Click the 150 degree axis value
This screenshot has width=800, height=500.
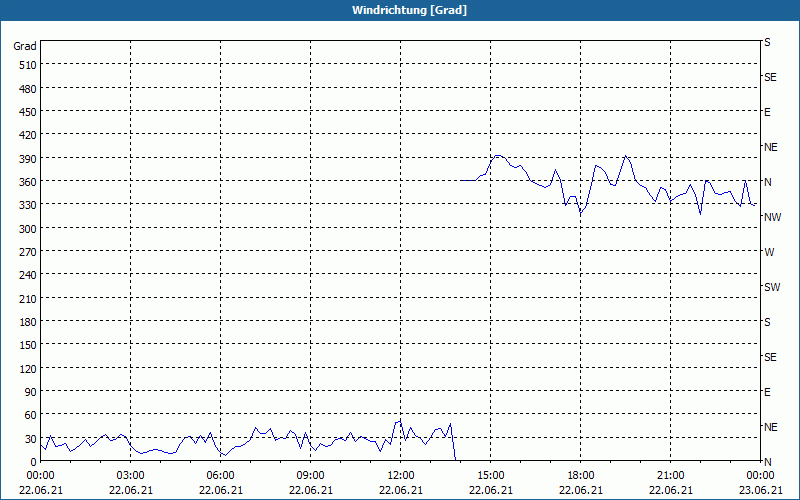click(28, 345)
